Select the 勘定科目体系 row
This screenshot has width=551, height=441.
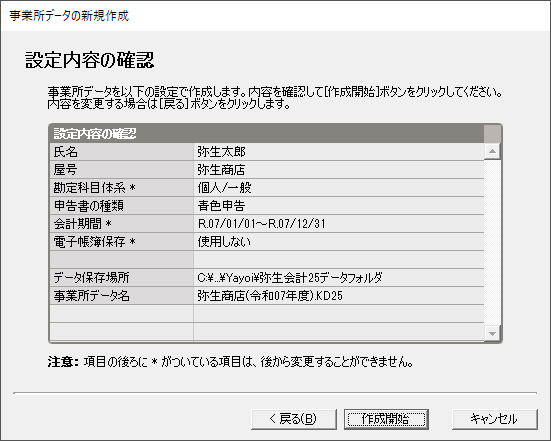(x=267, y=188)
